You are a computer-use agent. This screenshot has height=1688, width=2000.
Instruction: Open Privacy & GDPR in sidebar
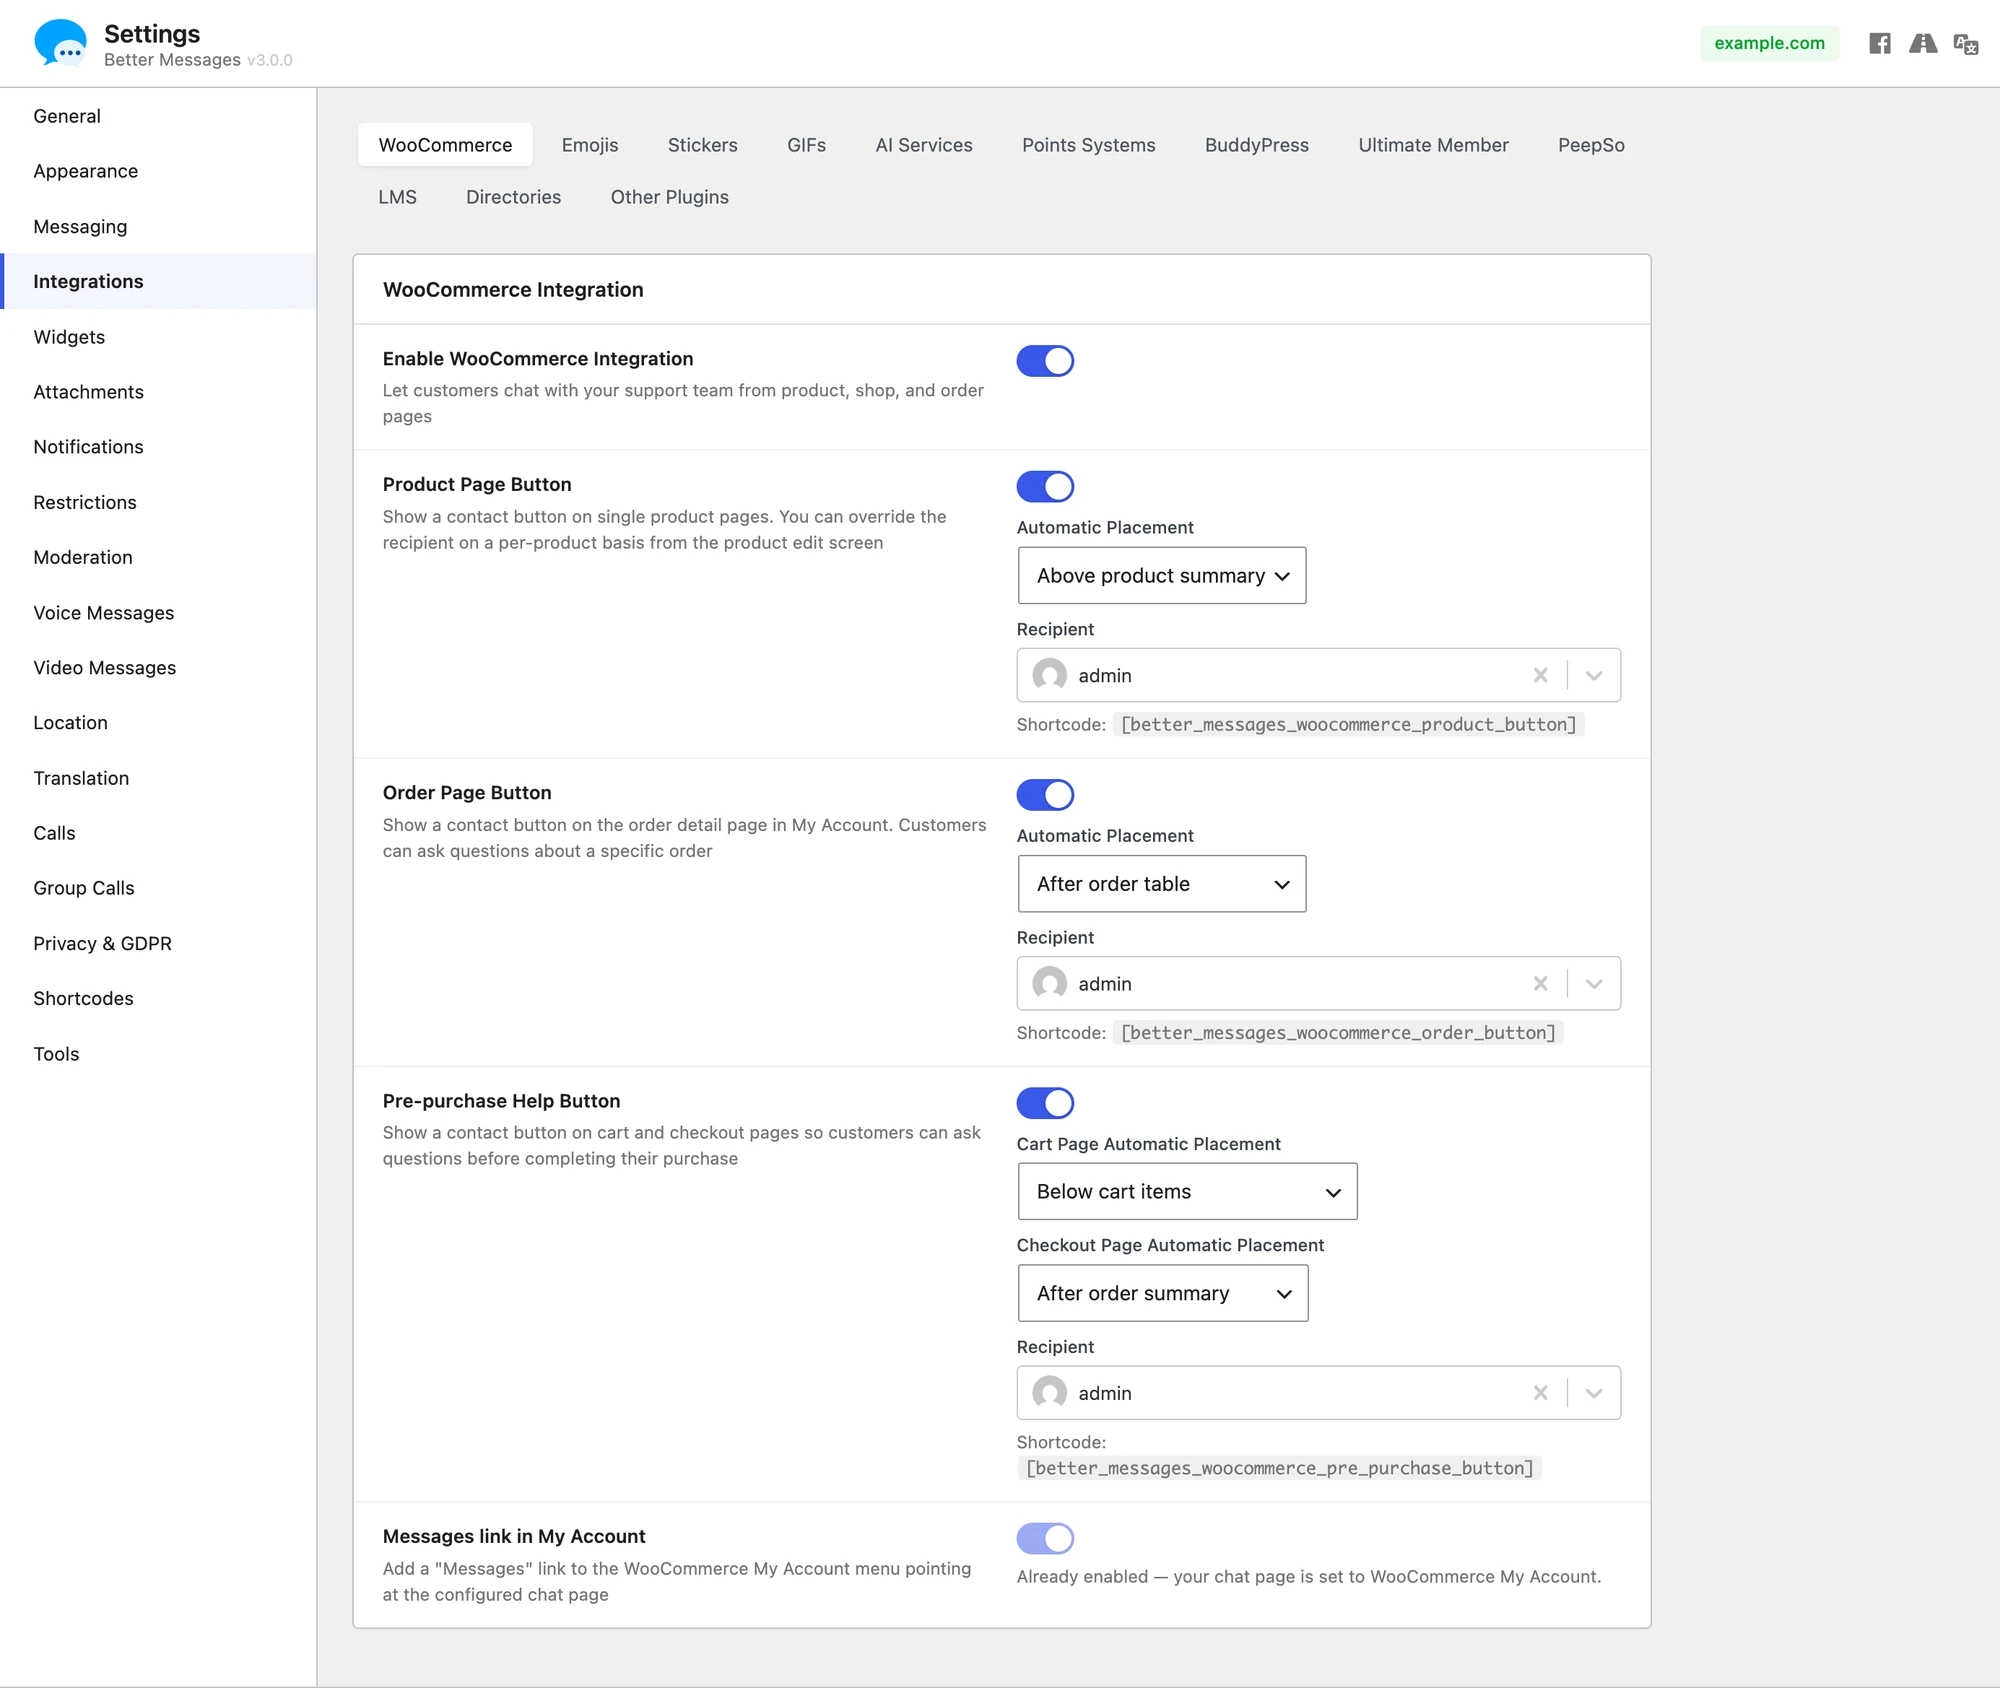[x=158, y=944]
